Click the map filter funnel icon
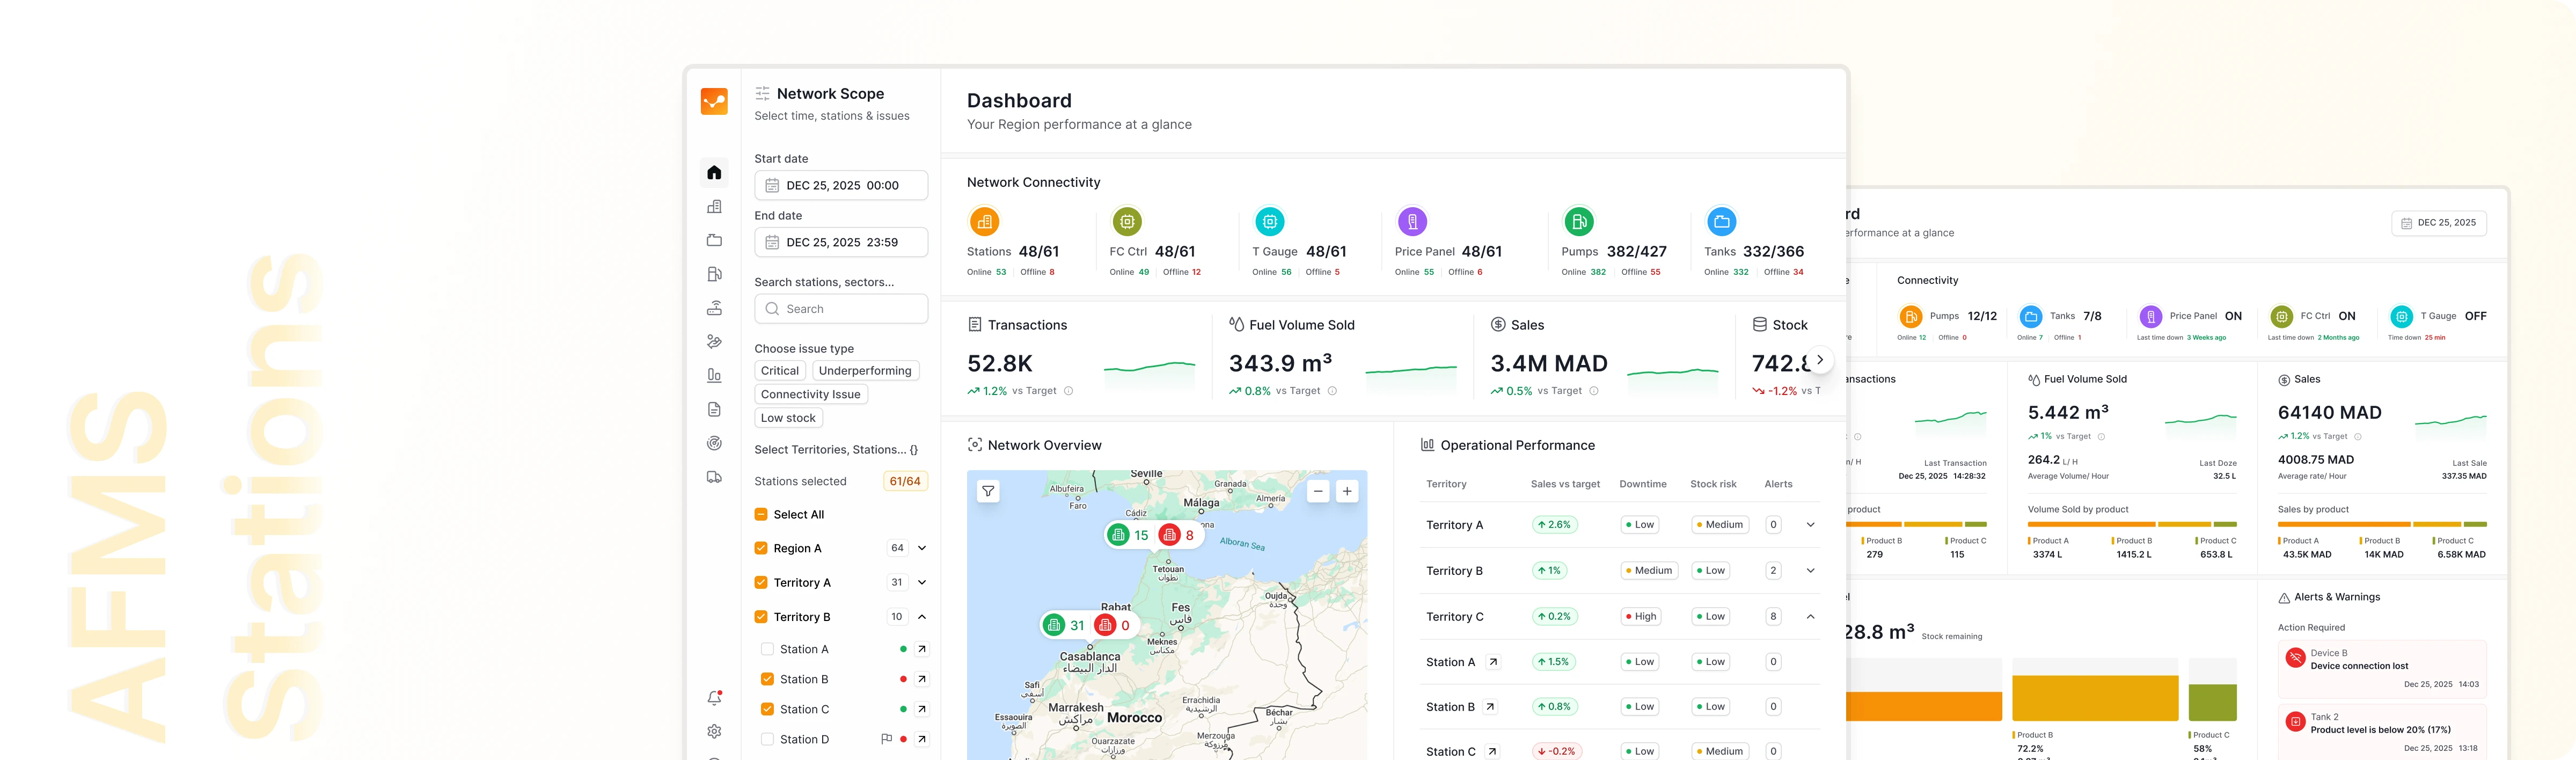This screenshot has width=2576, height=760. (988, 491)
